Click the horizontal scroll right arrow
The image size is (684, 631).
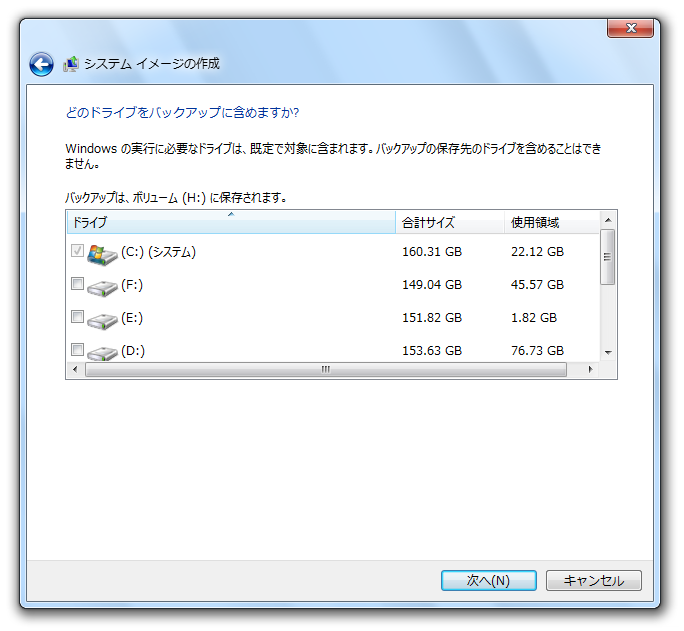click(x=590, y=369)
